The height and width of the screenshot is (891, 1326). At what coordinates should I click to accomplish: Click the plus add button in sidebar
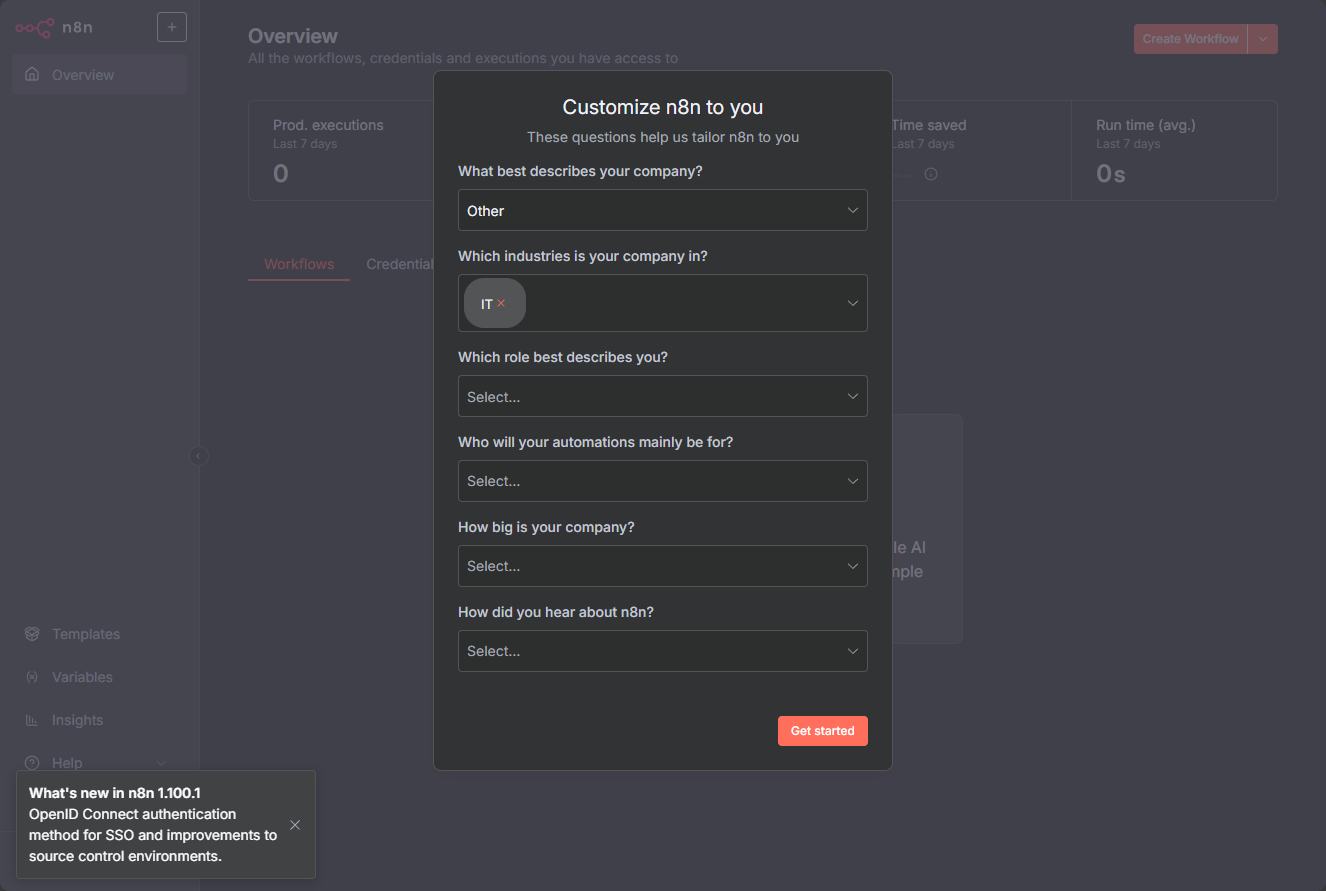172,27
